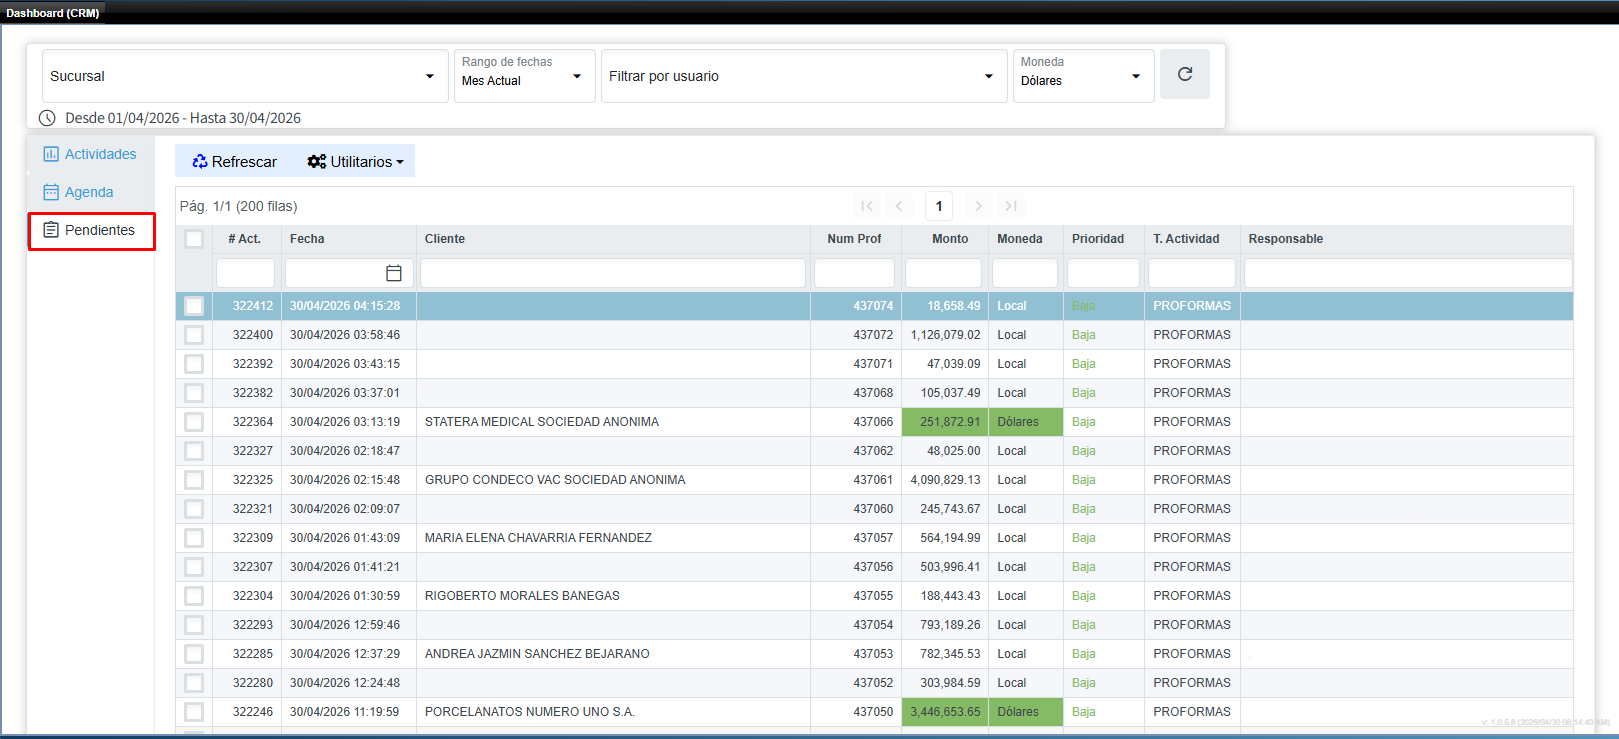Click the # Act. filter field
The image size is (1619, 739).
coord(245,273)
